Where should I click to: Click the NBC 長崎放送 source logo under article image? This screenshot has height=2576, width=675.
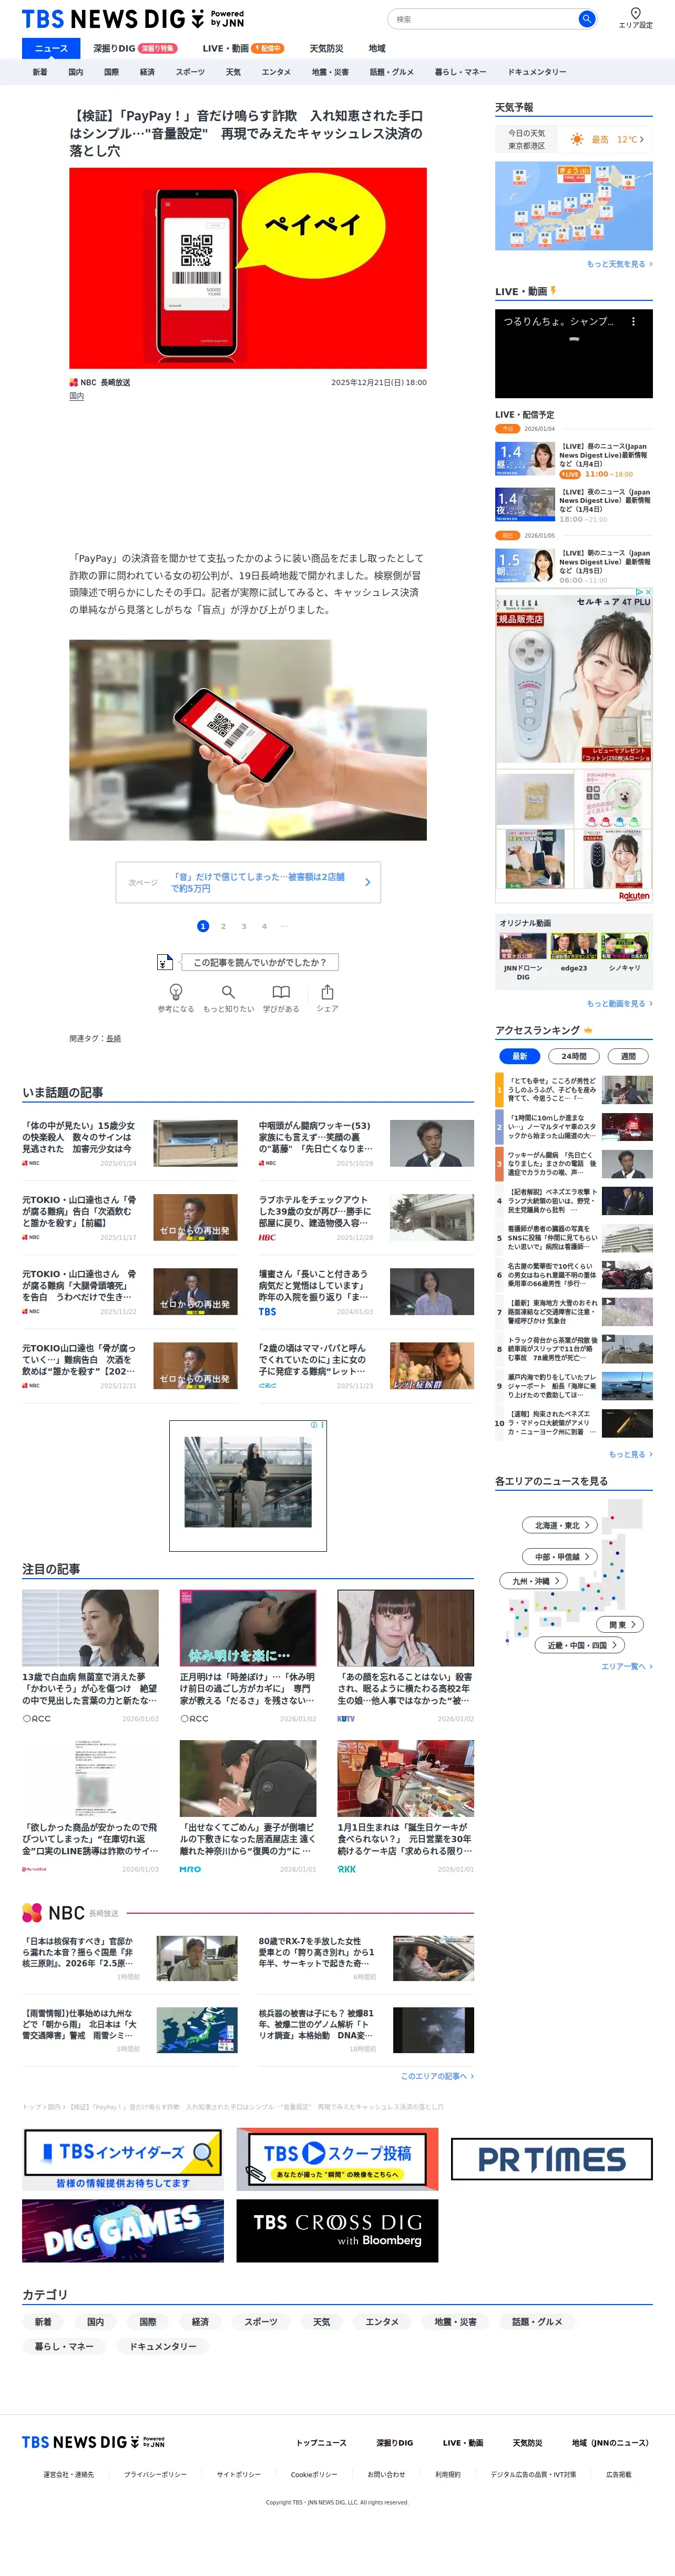(100, 382)
